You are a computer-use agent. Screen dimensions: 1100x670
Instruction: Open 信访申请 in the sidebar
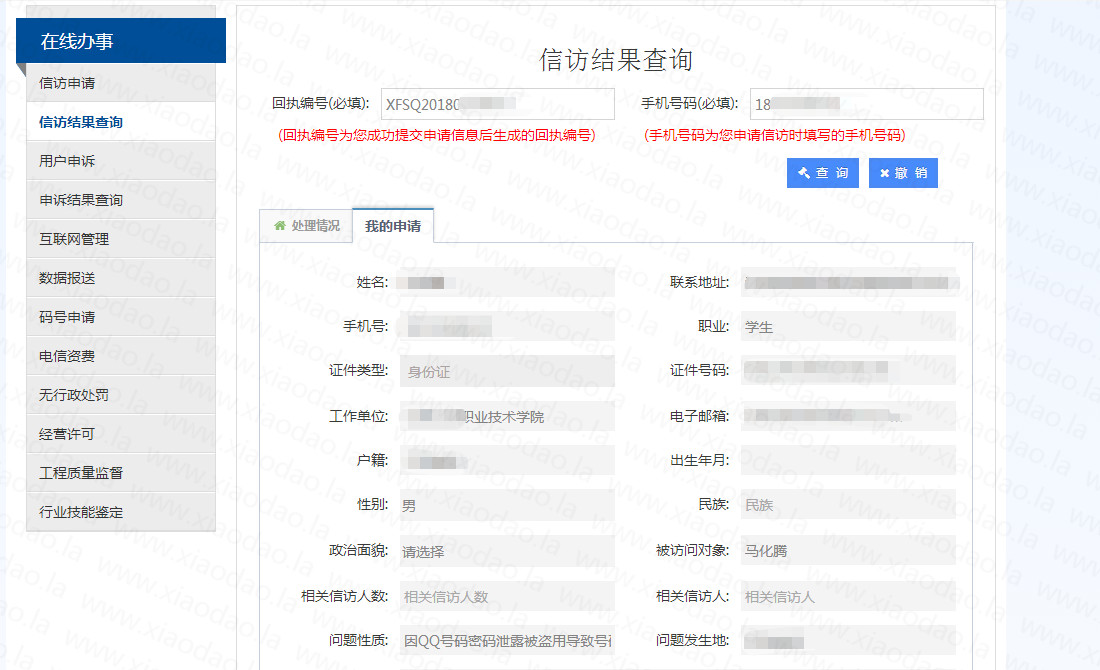(121, 83)
